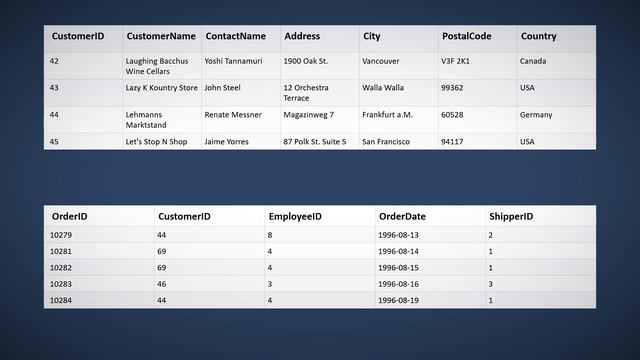The image size is (640, 360).
Task: Select customer ID 46 cell
Action: point(162,284)
